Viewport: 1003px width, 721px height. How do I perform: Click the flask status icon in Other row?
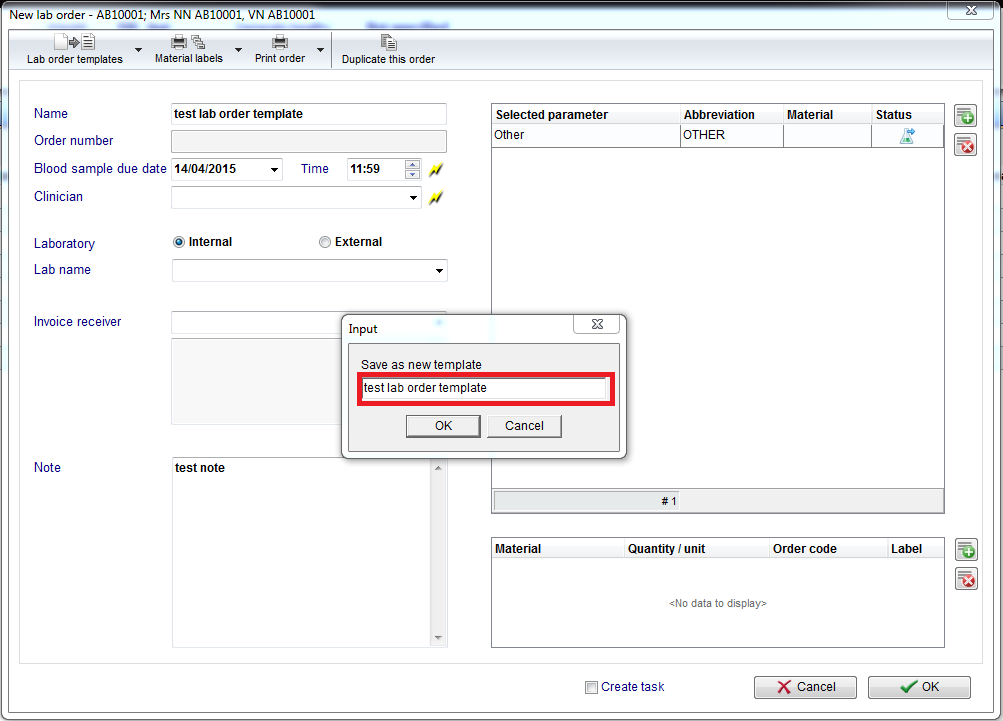pyautogui.click(x=907, y=135)
